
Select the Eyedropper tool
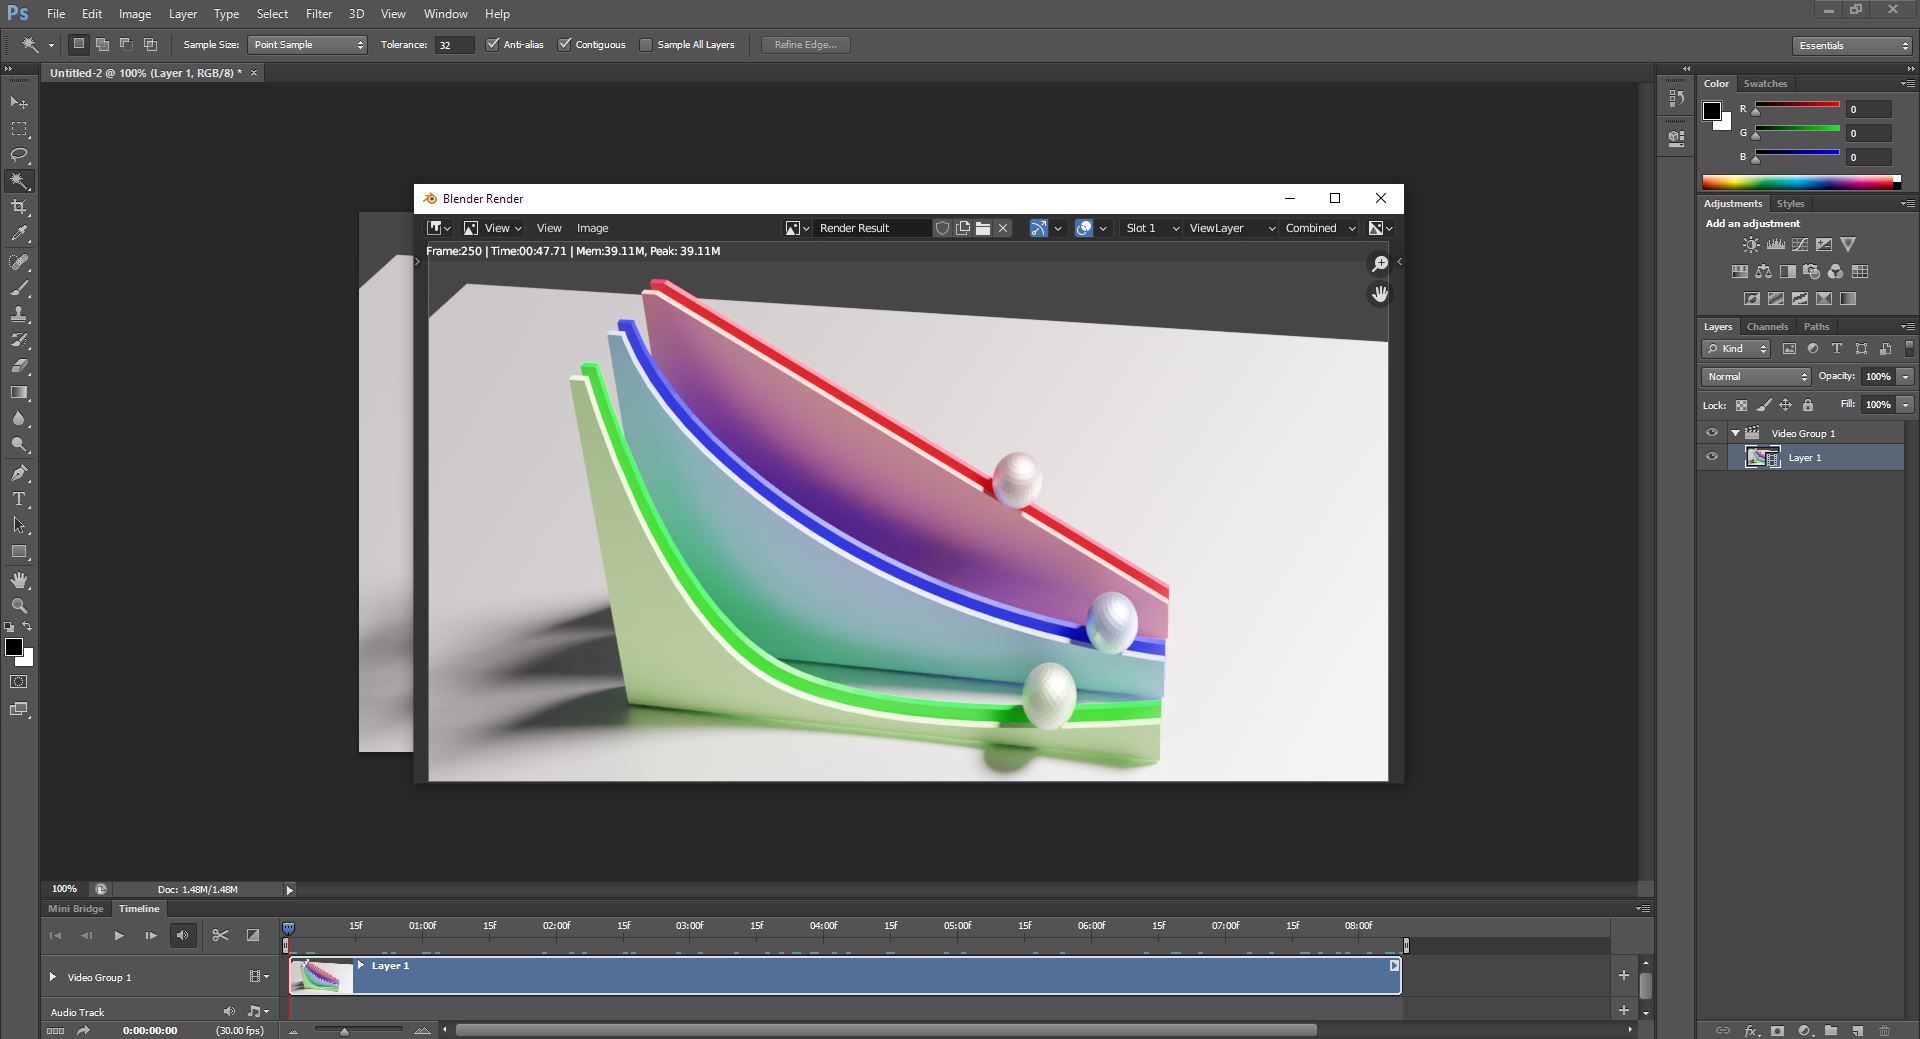(19, 234)
